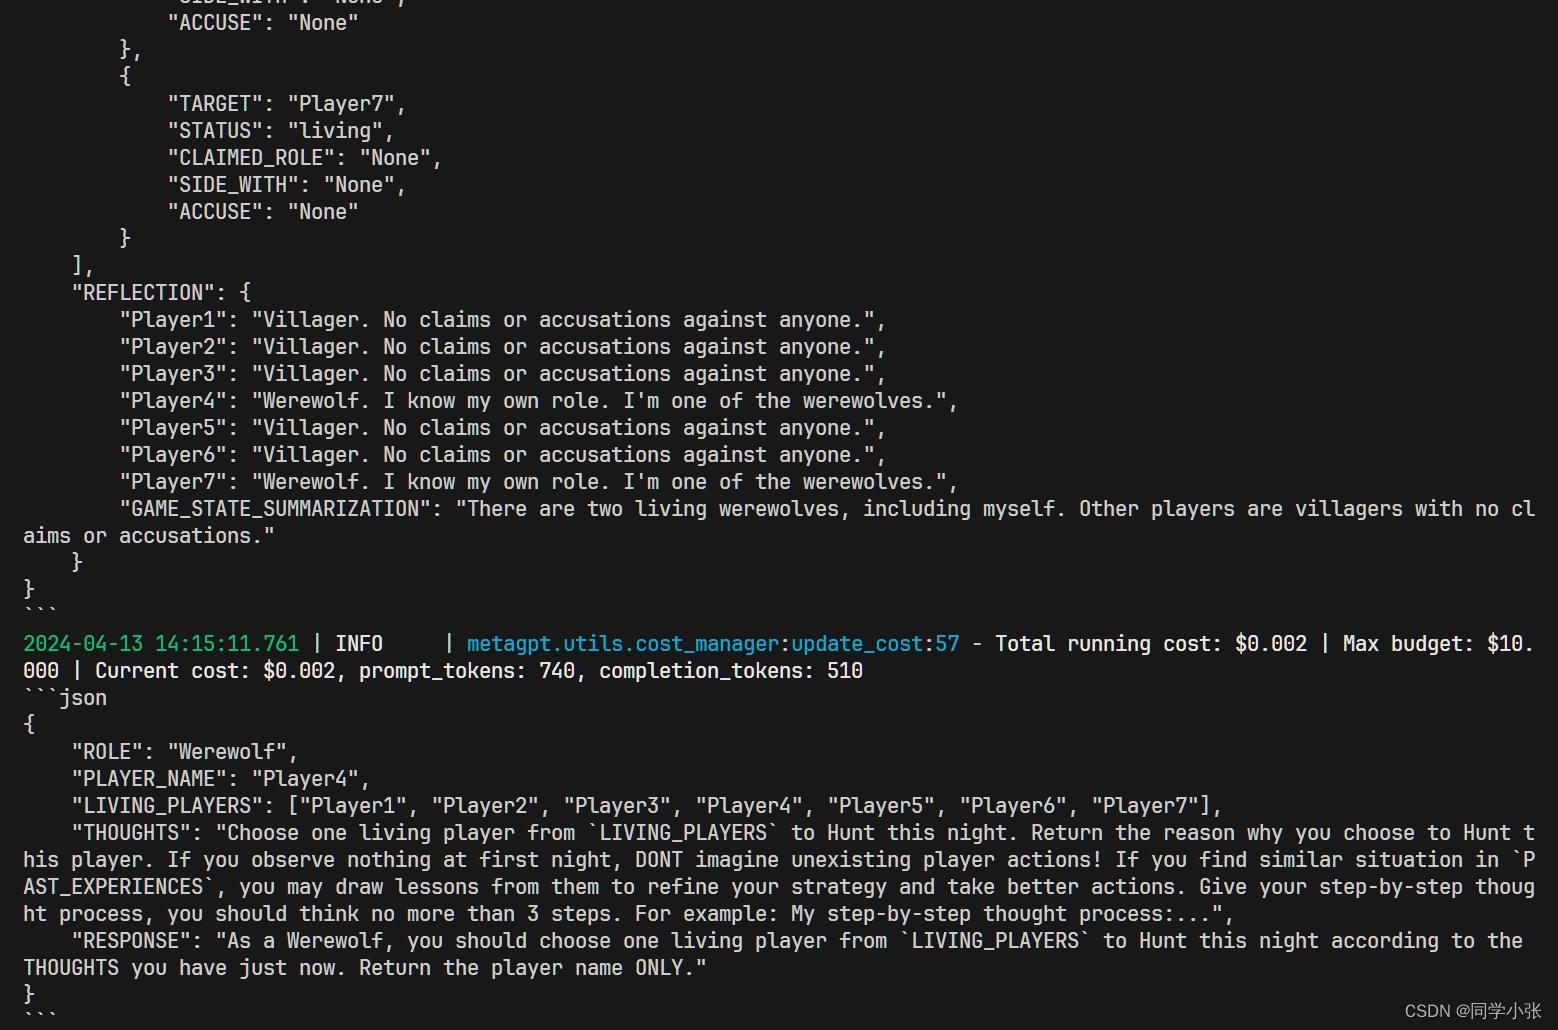Click the timestamp 2024-04-13 14:15:11.761
This screenshot has height=1030, width=1558.
[x=161, y=644]
